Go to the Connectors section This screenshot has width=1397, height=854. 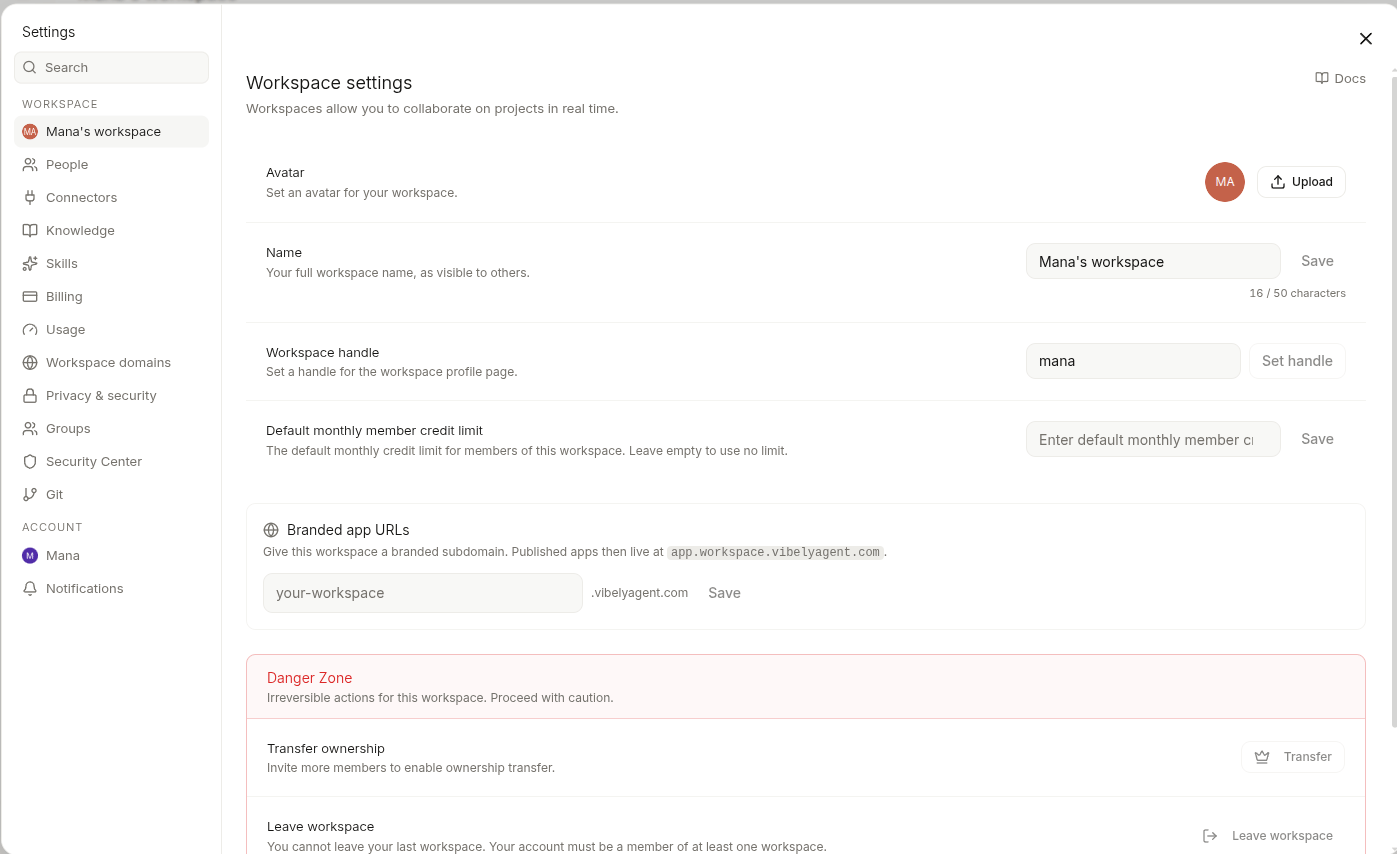point(112,198)
